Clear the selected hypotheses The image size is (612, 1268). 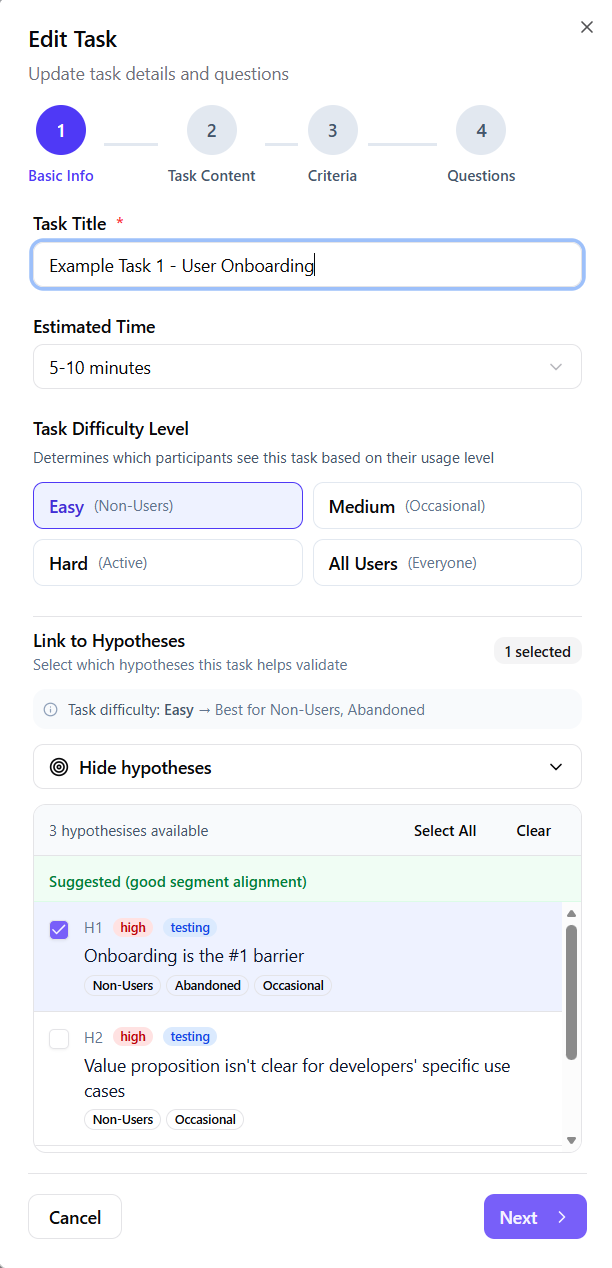pyautogui.click(x=534, y=831)
